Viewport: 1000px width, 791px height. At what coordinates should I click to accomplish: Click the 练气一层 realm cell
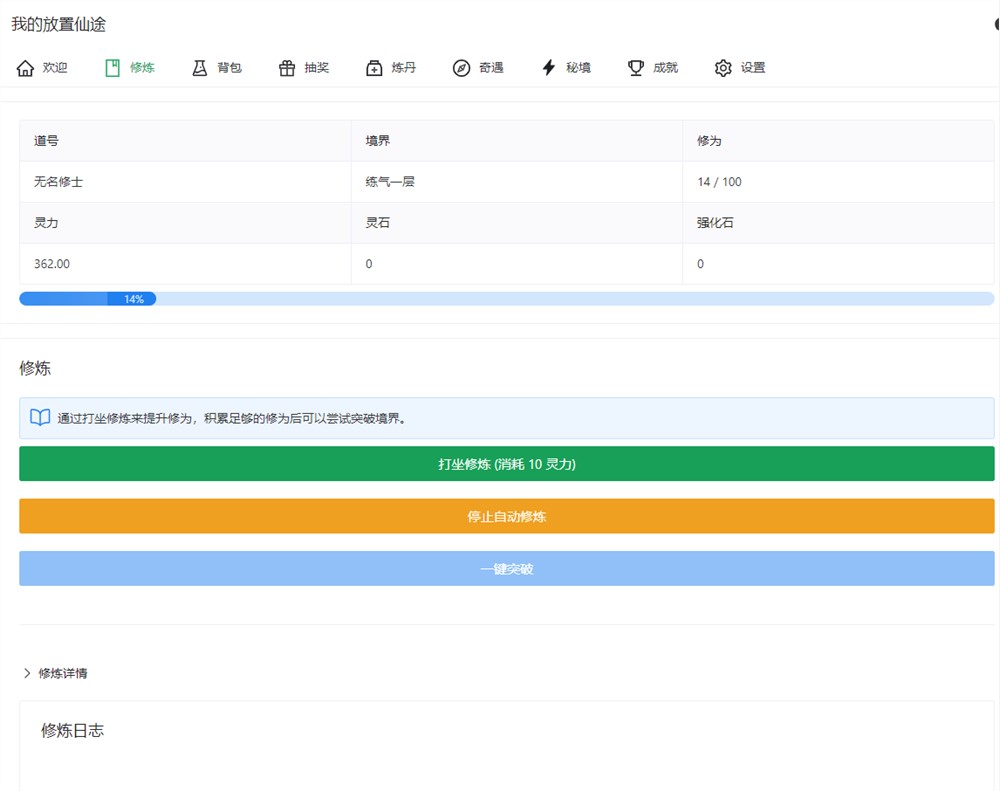[390, 182]
